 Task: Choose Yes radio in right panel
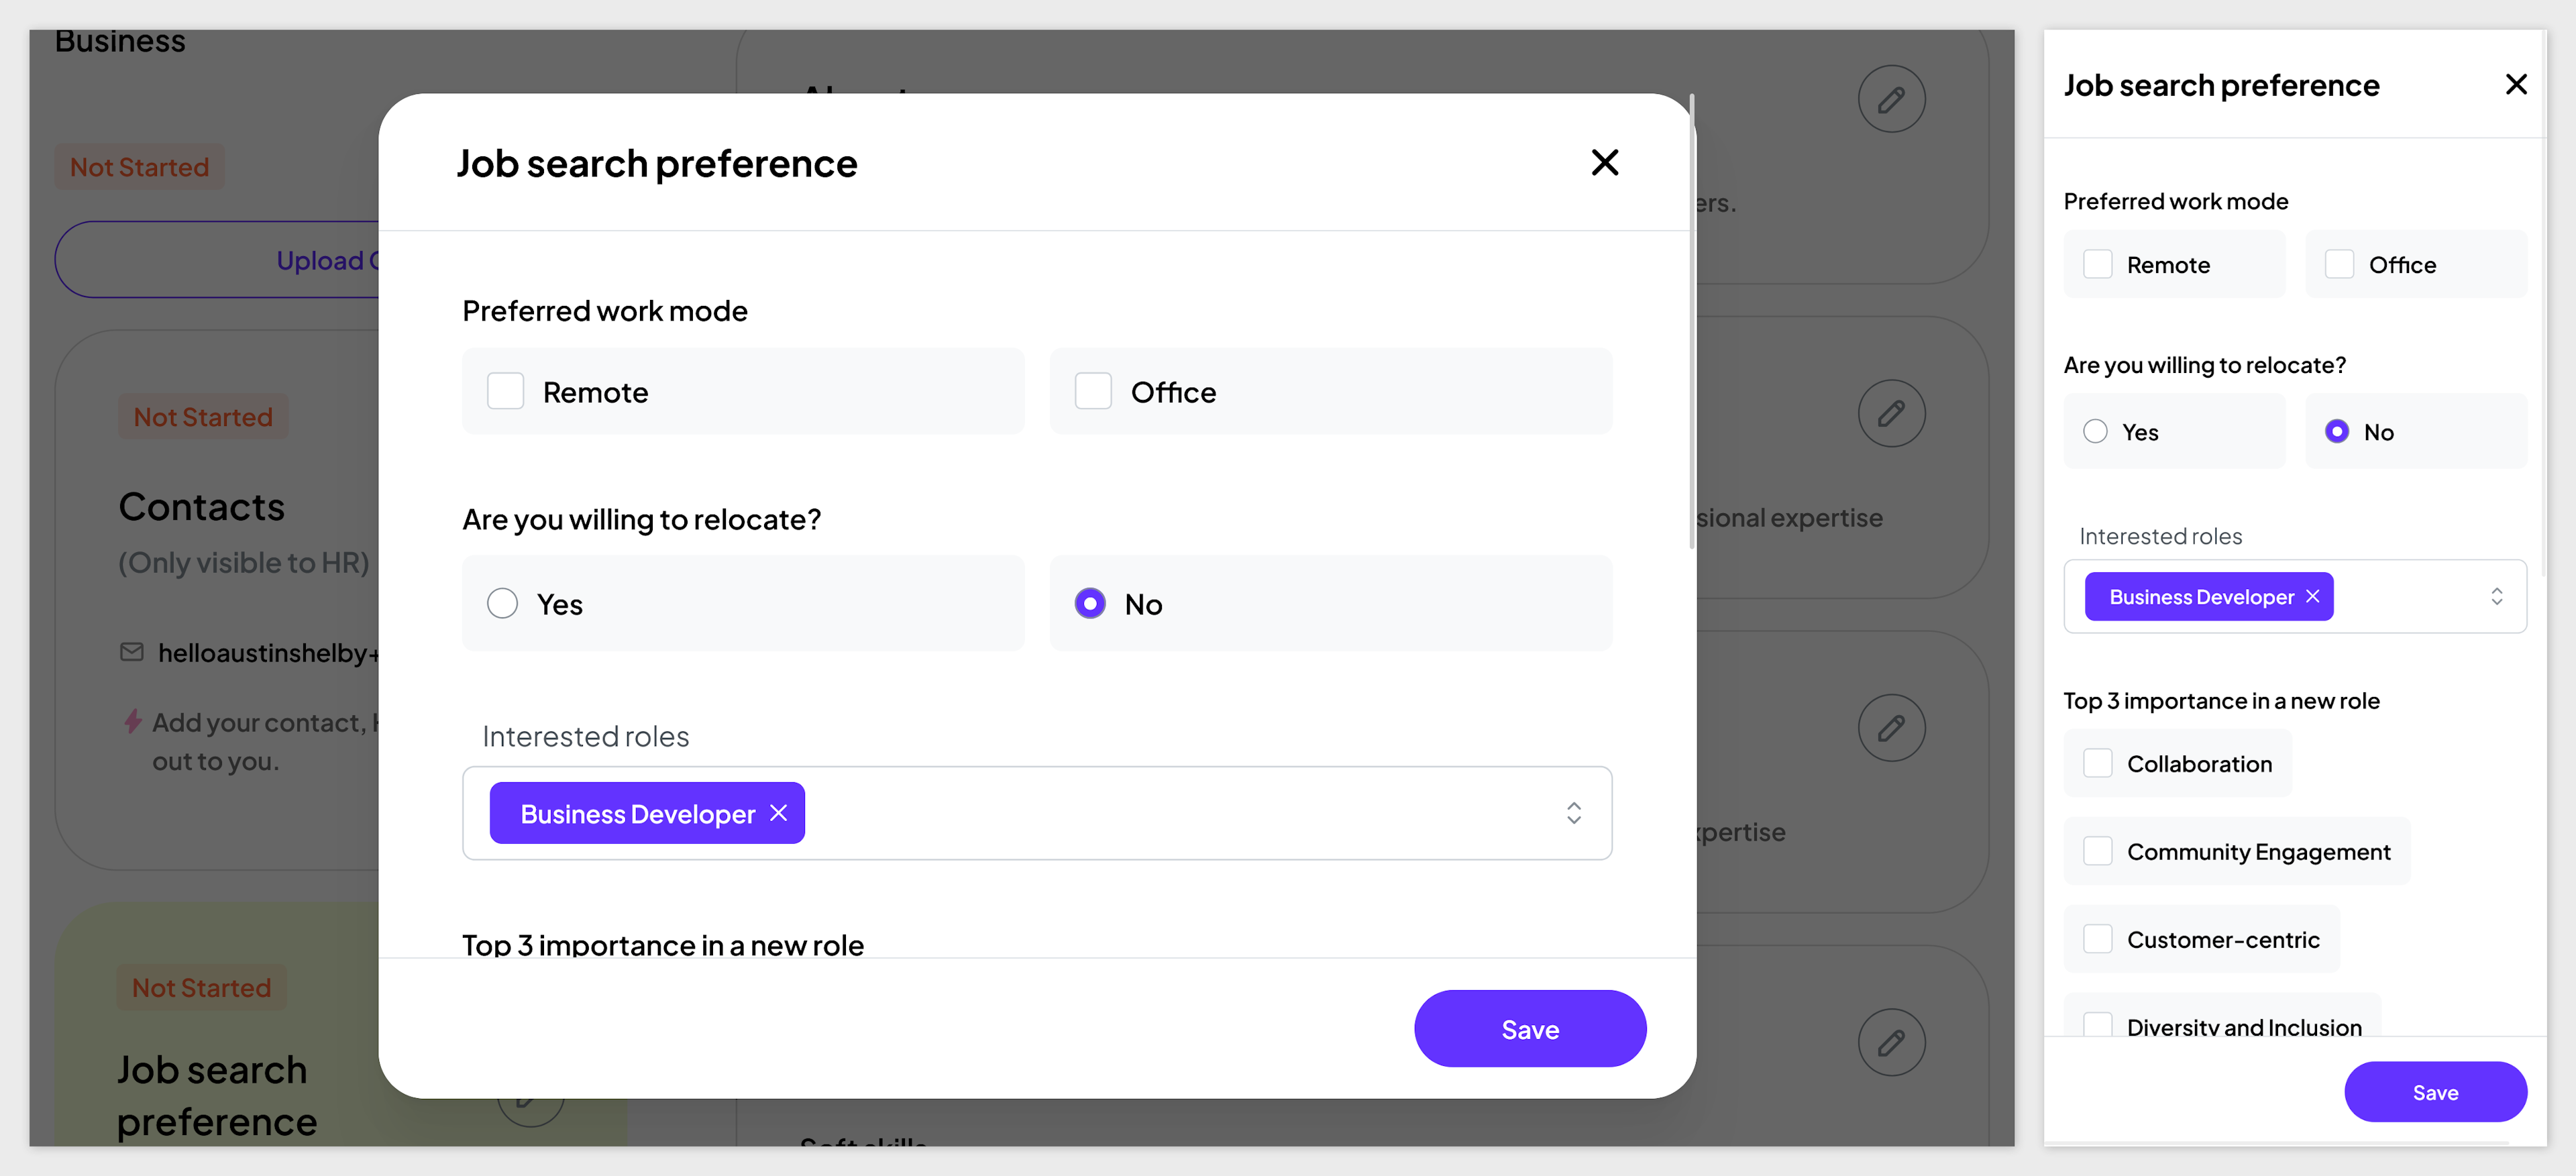[2095, 431]
